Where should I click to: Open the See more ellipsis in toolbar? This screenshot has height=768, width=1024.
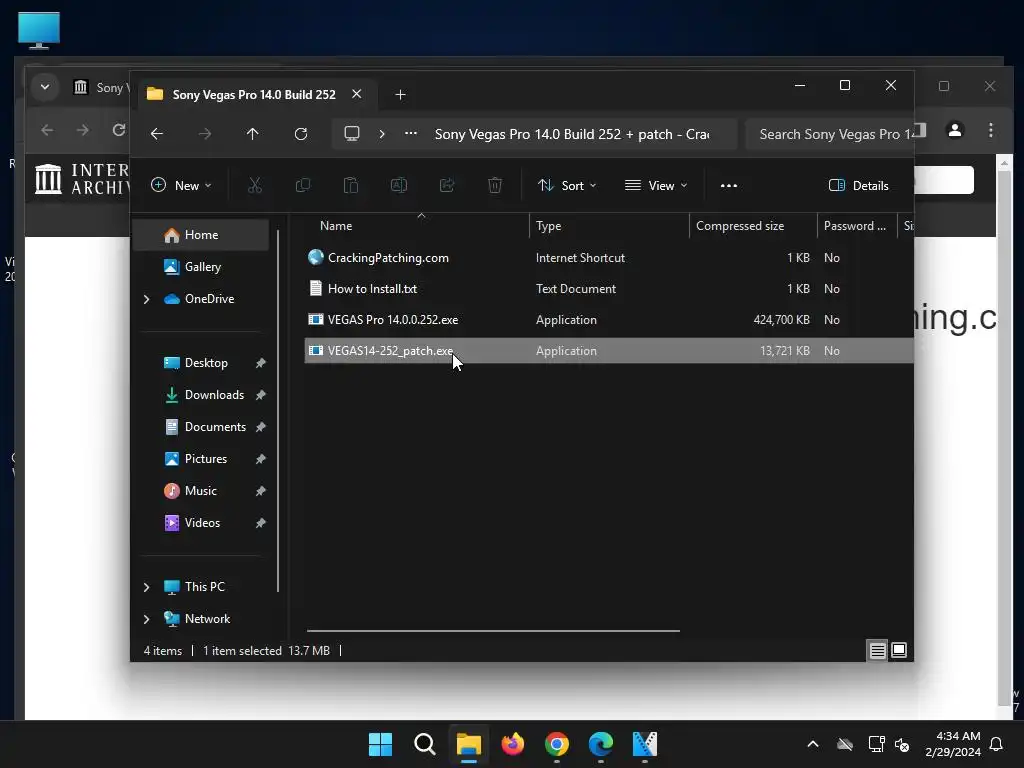729,185
